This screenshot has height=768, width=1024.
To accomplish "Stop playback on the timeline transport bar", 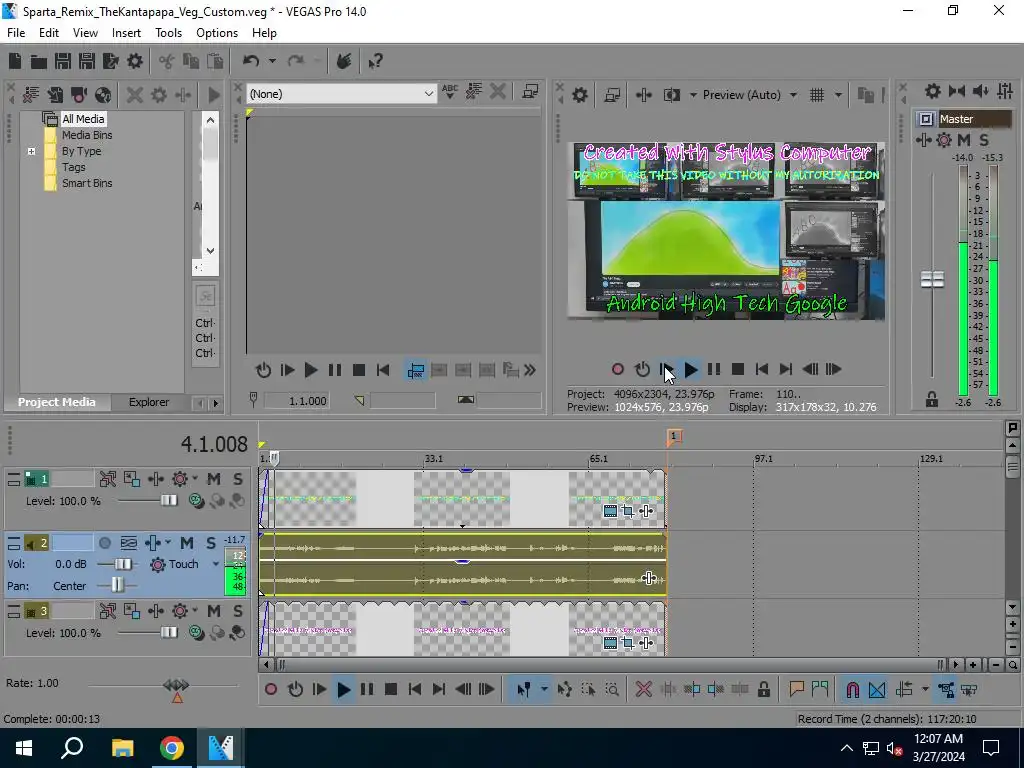I will click(391, 689).
